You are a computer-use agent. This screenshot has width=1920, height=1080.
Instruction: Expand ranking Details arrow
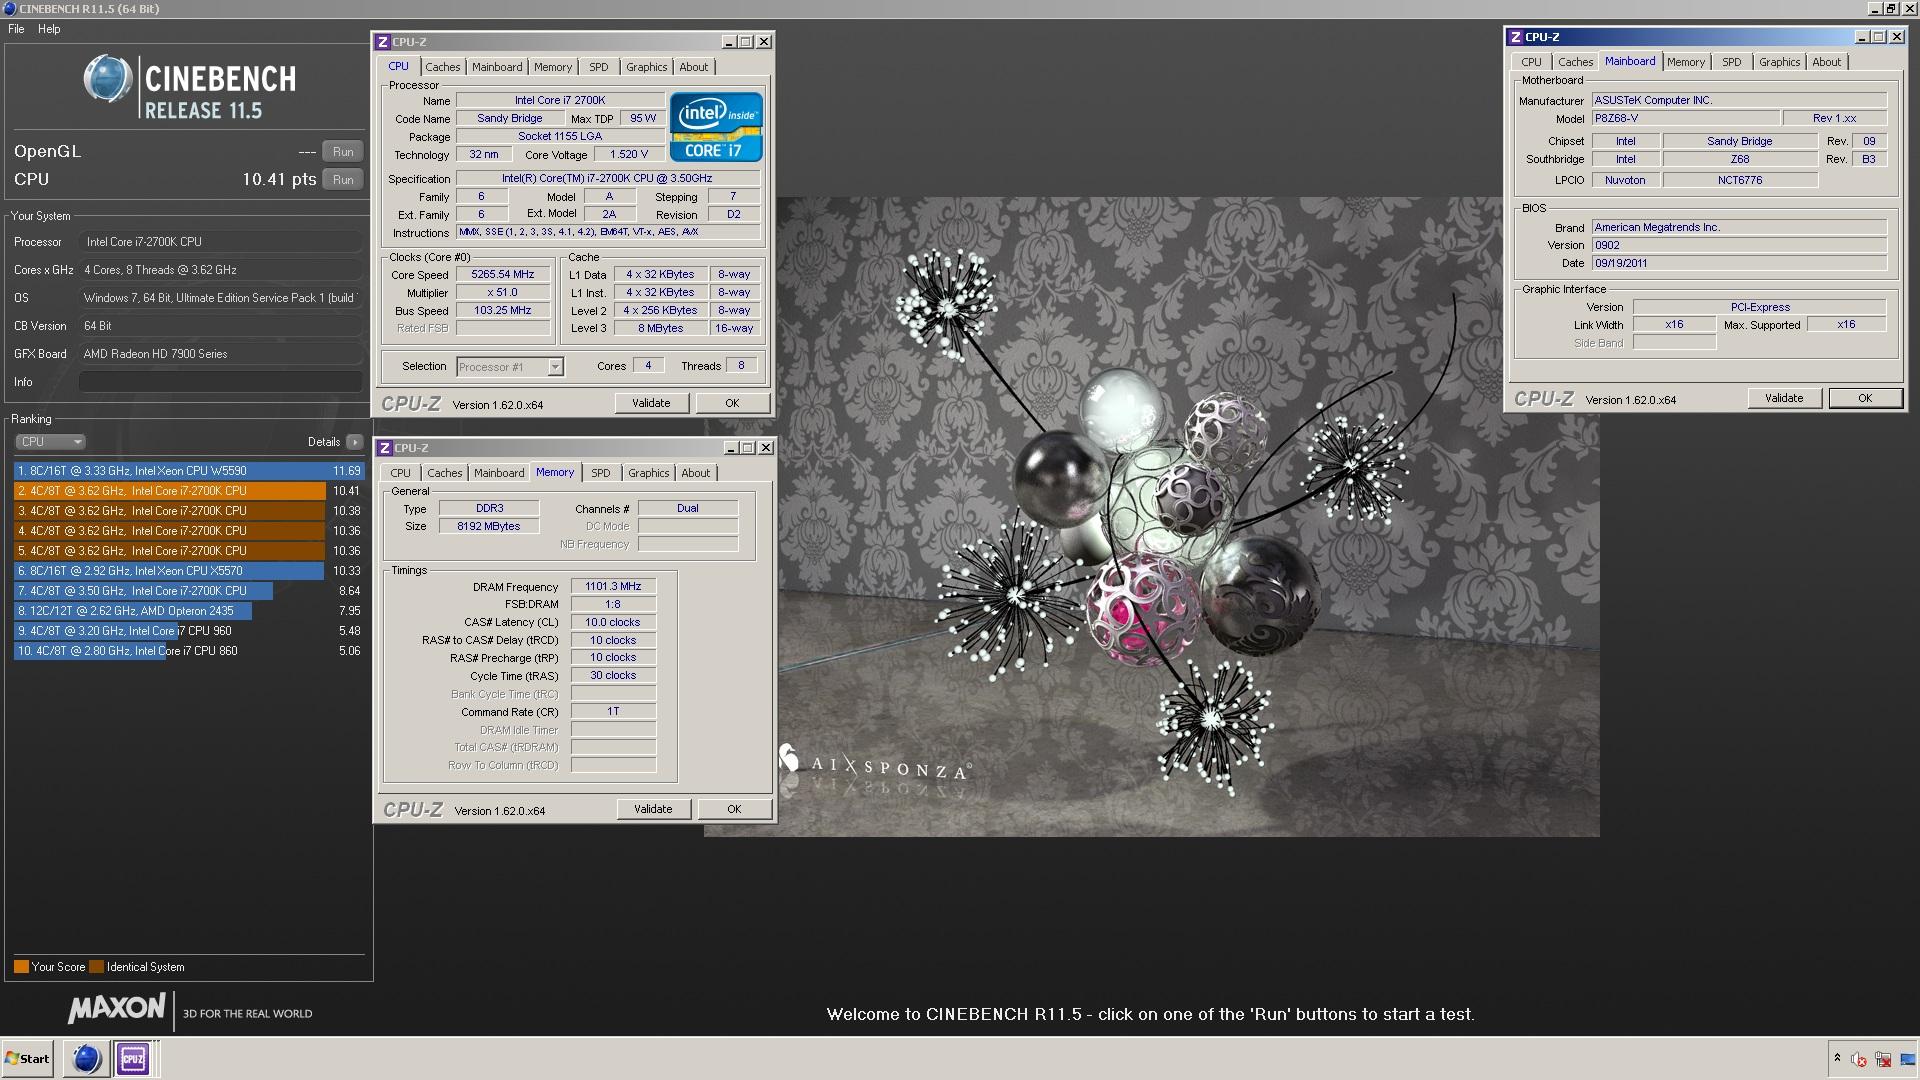(354, 442)
